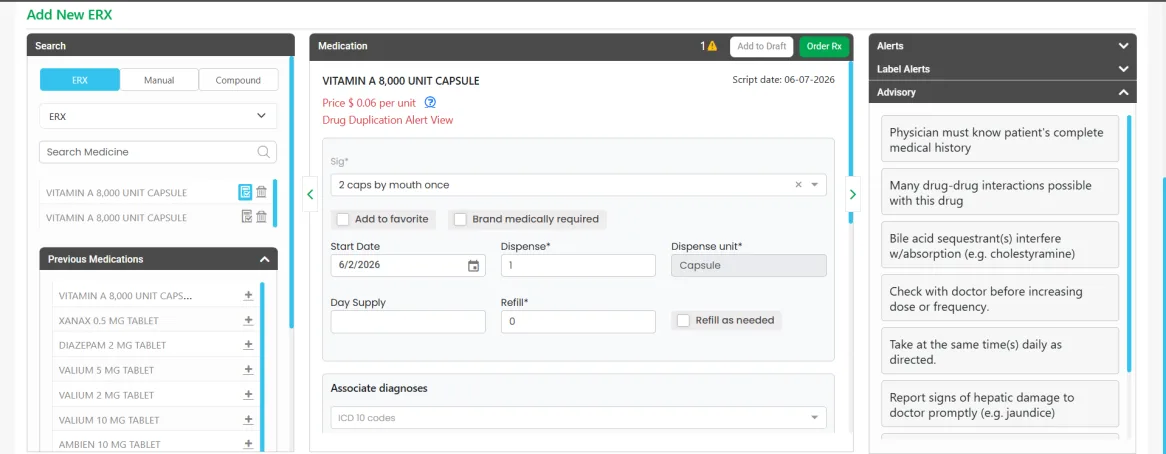1166x454 pixels.
Task: Click 'Bile acid sequestrant(s) interfere' advisory
Action: tap(999, 244)
